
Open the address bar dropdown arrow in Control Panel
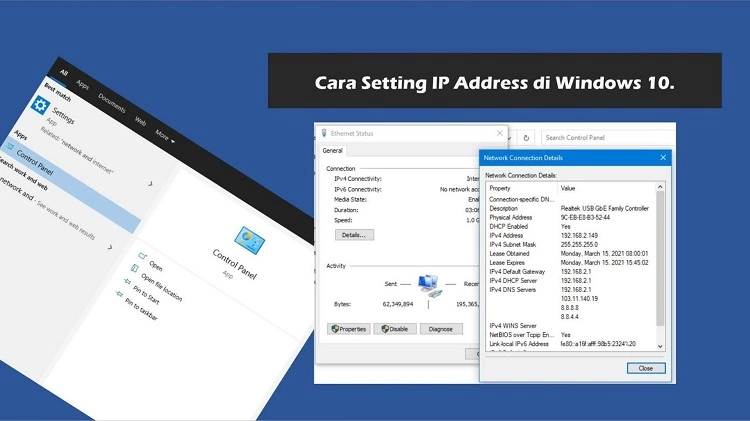510,138
